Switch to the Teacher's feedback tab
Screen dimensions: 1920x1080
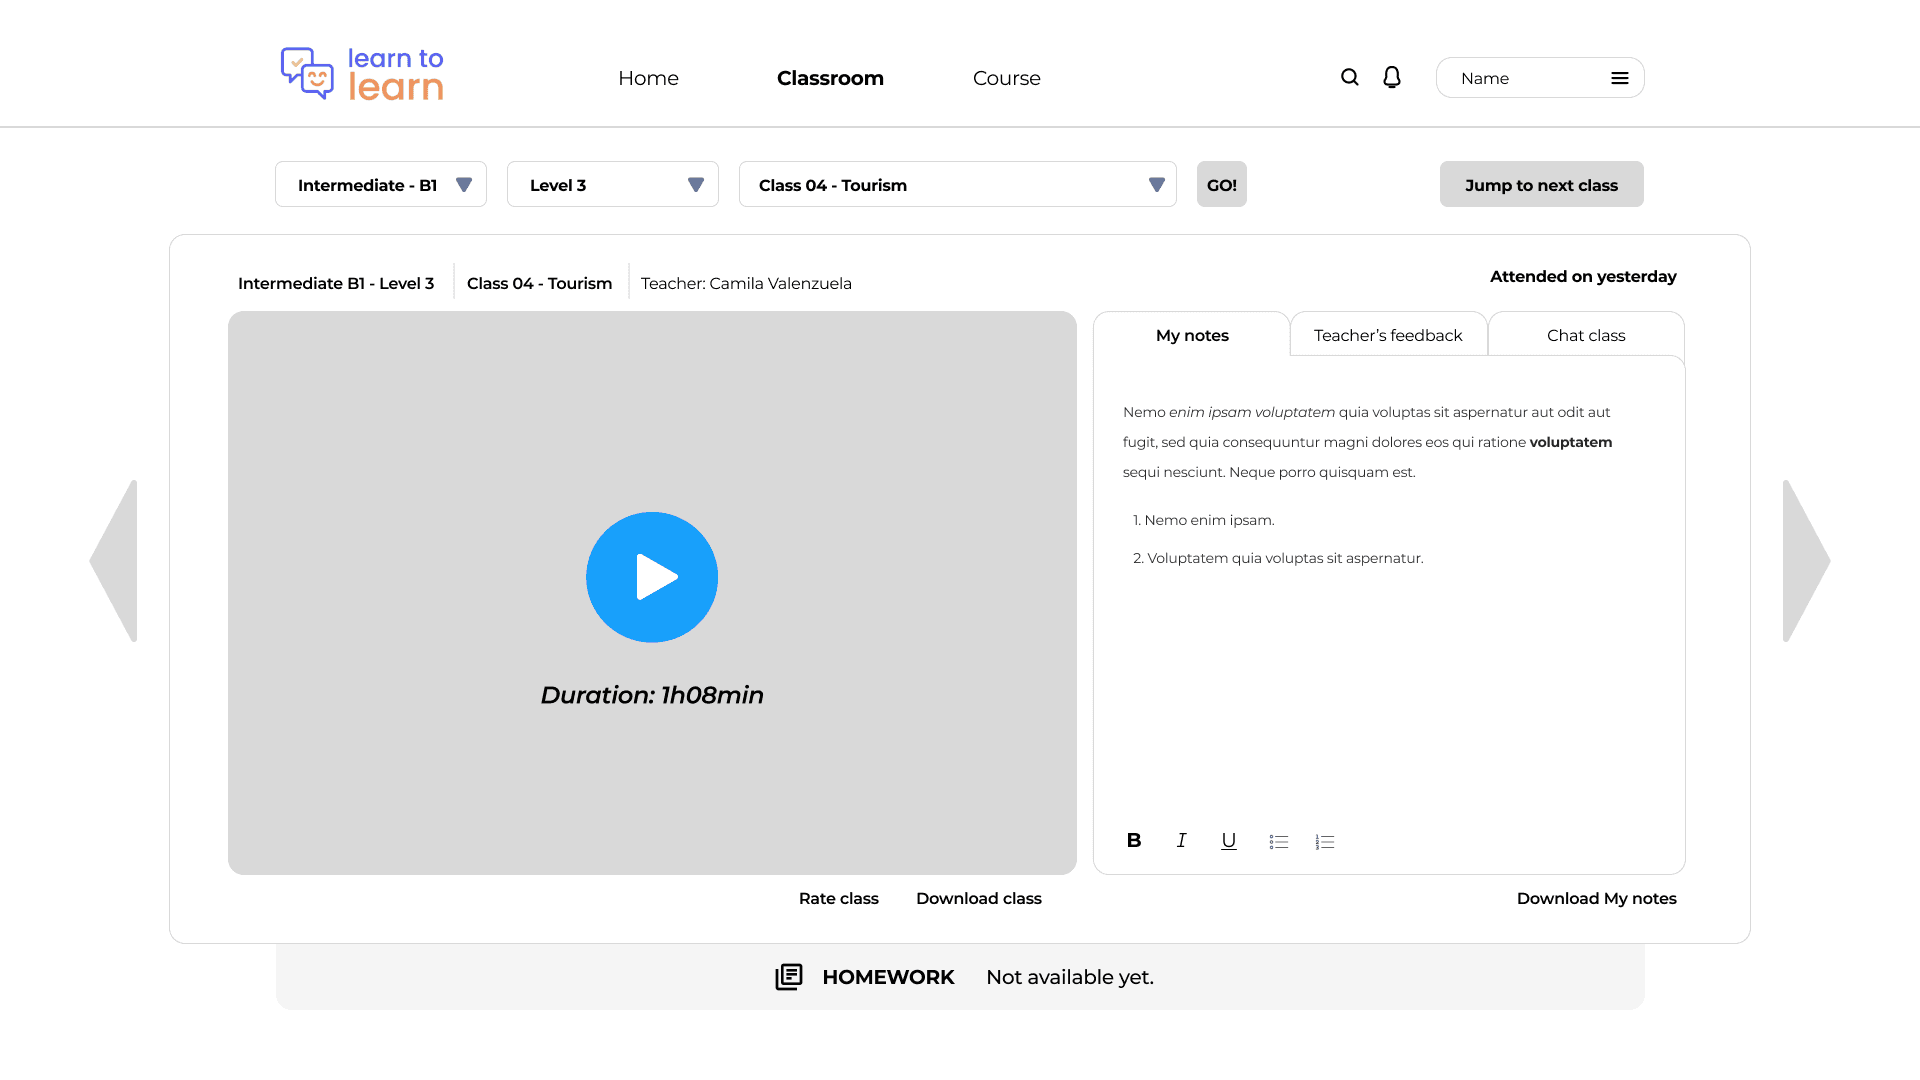[1388, 335]
